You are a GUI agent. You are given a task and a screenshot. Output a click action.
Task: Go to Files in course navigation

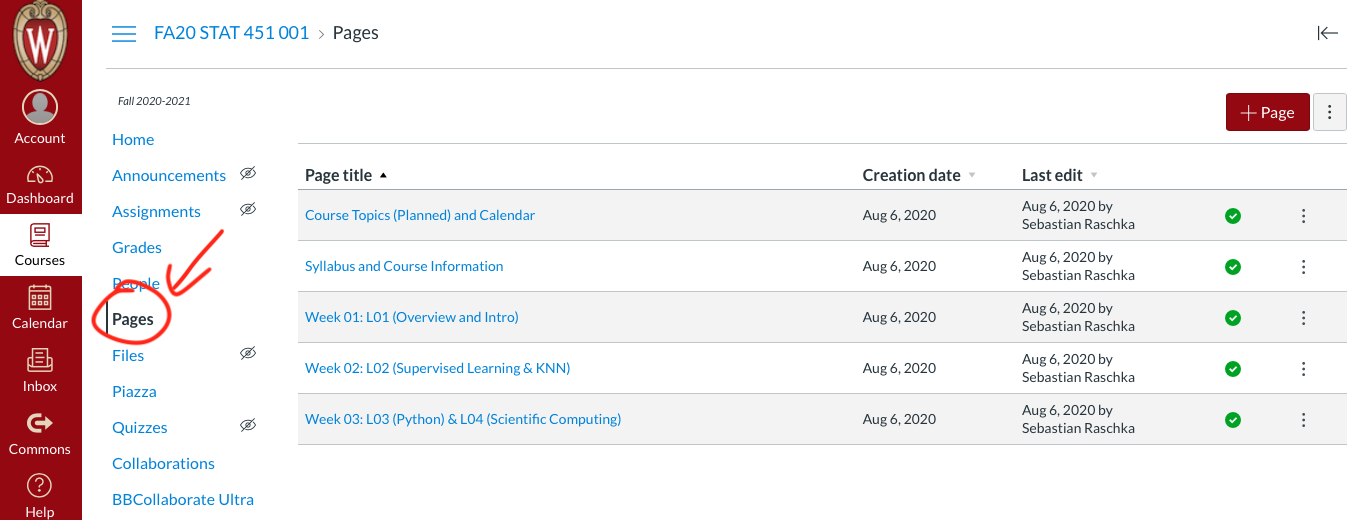point(128,355)
